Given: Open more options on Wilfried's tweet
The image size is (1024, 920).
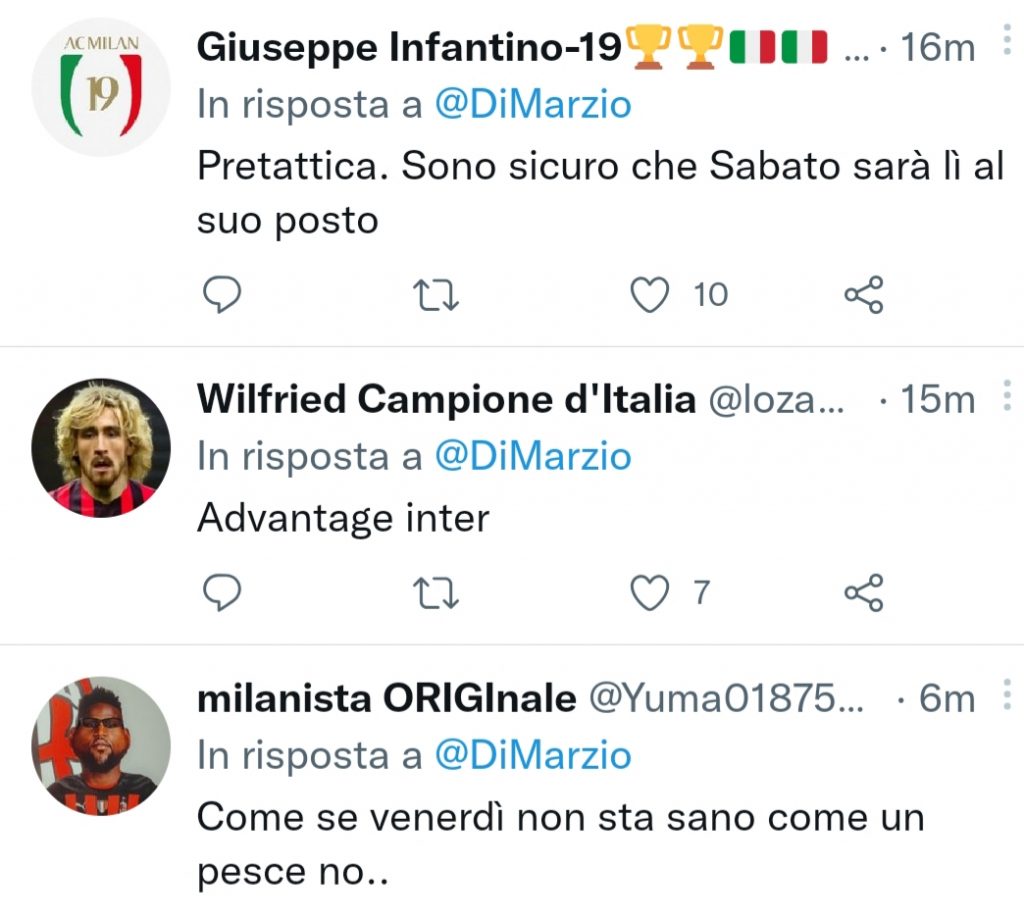Looking at the screenshot, I should click(x=1005, y=398).
